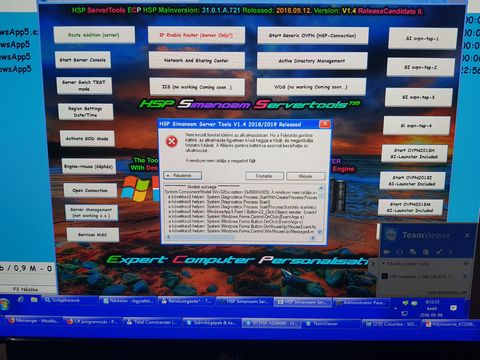This screenshot has height=360, width=480.
Task: Click the folder quick-launch icon on taskbar
Action: (x=34, y=300)
